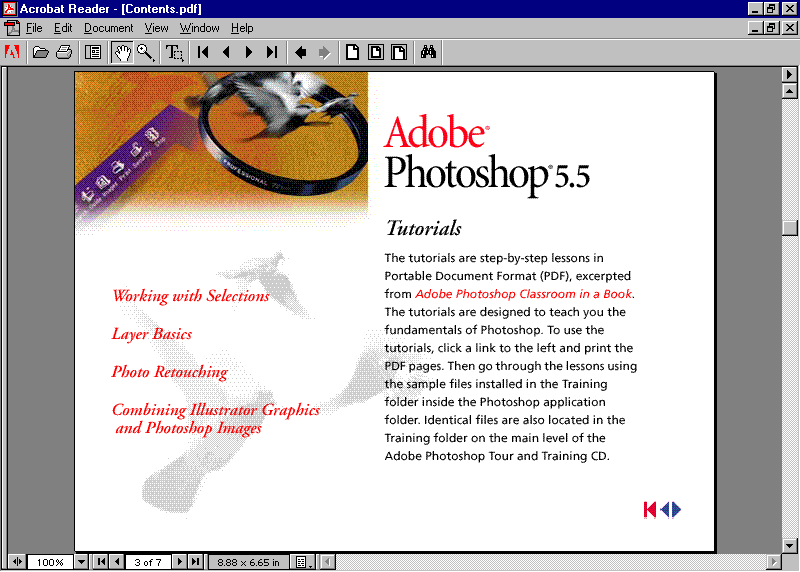Switch to Fit Width page view

pyautogui.click(x=399, y=52)
